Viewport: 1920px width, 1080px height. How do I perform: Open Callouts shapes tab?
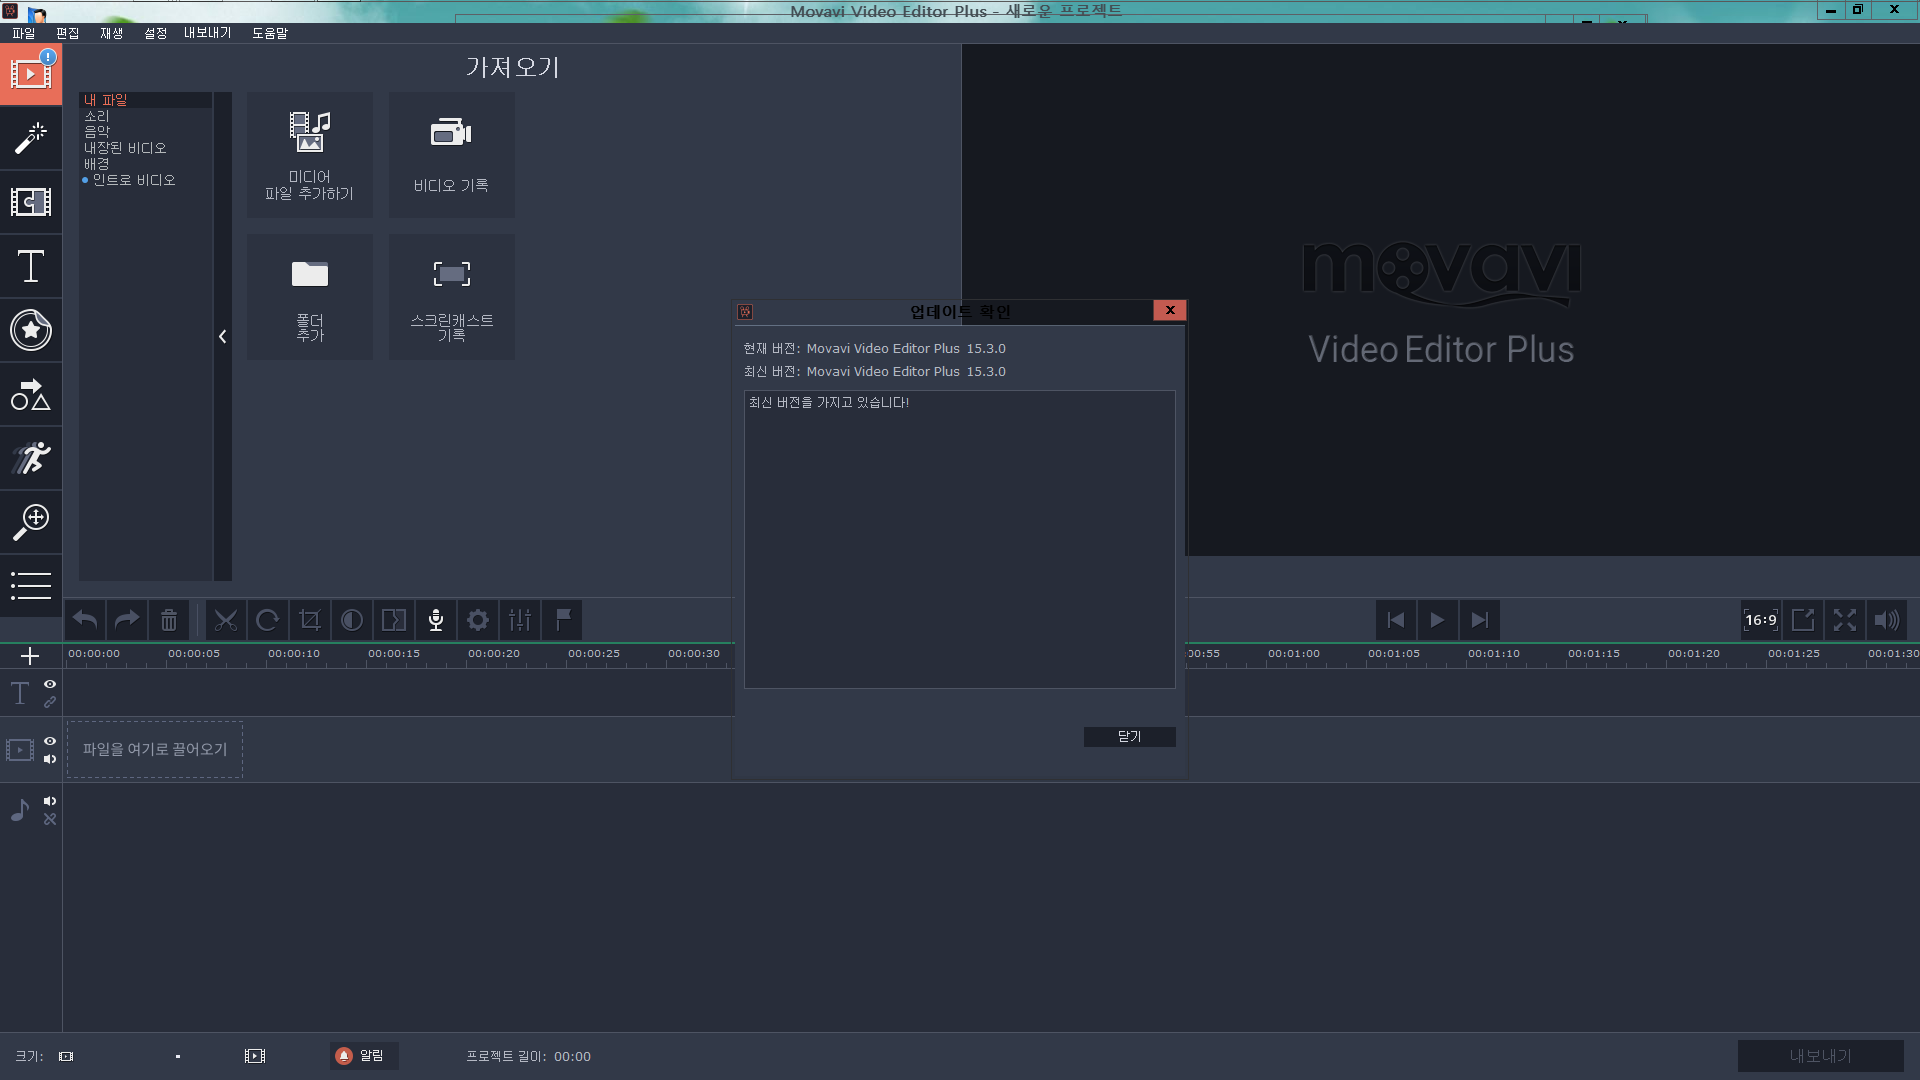[31, 395]
